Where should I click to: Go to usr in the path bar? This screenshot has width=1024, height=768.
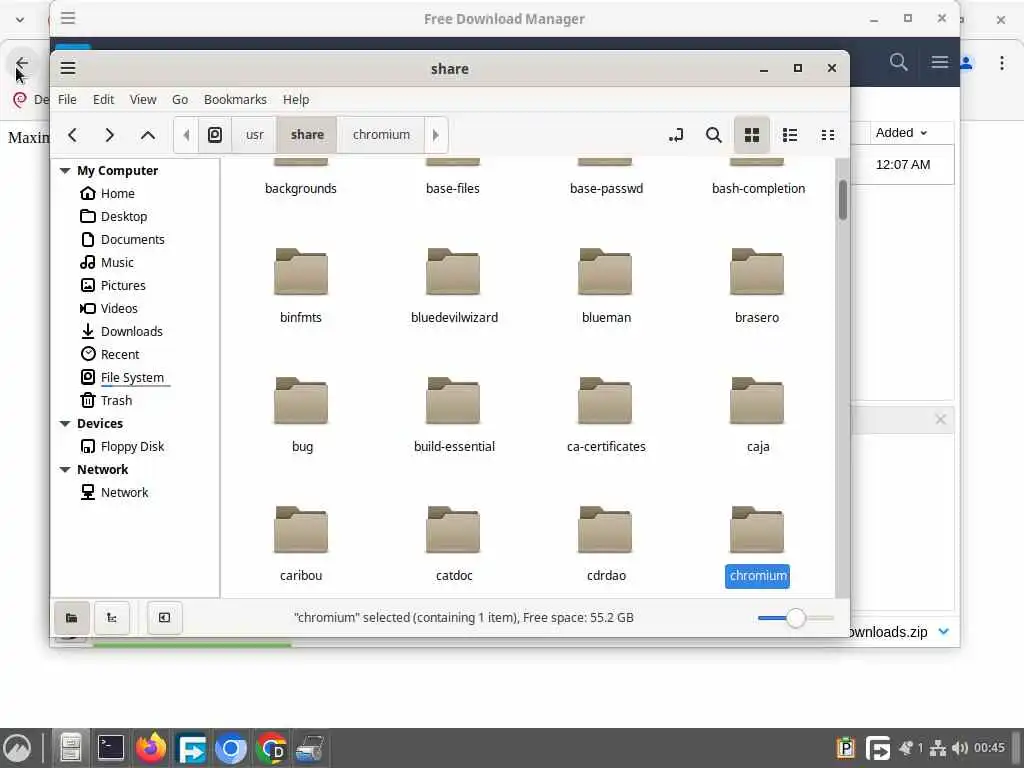pos(254,135)
